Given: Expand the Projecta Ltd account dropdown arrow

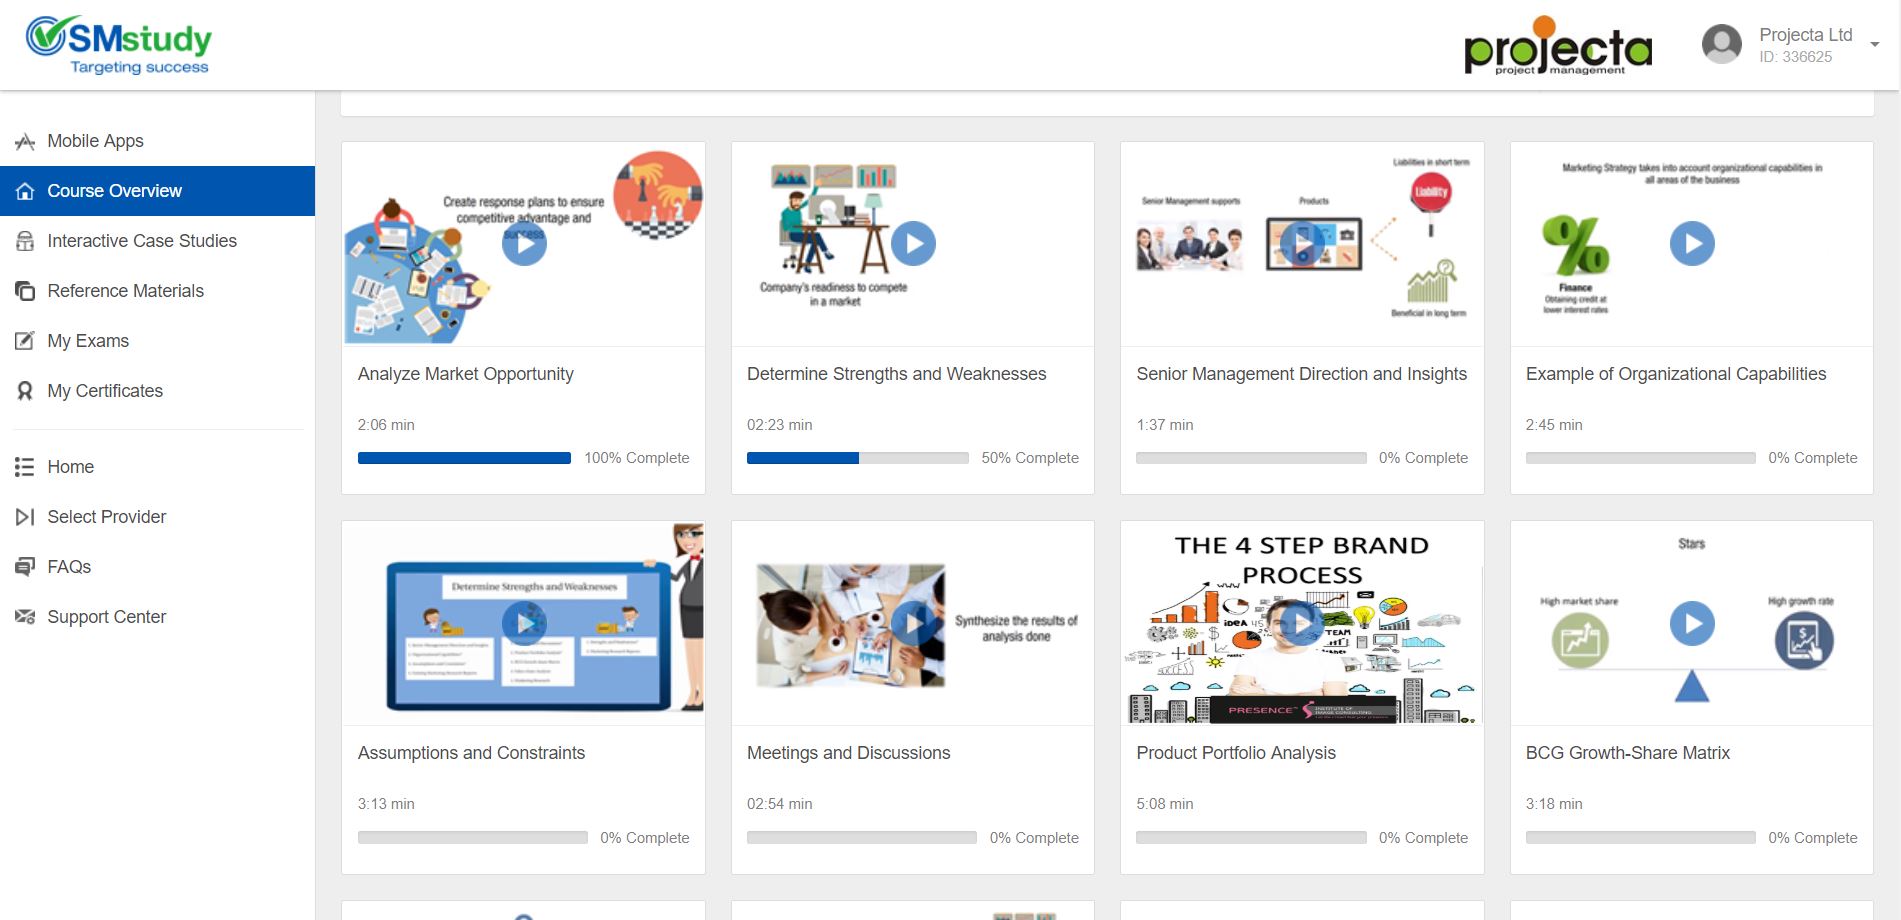Looking at the screenshot, I should tap(1874, 45).
